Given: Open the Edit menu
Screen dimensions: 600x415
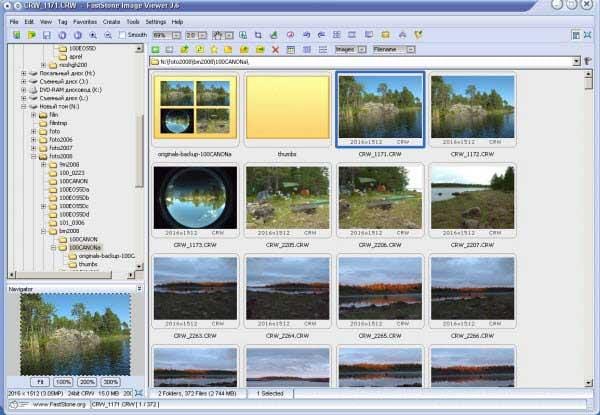Looking at the screenshot, I should (x=29, y=22).
